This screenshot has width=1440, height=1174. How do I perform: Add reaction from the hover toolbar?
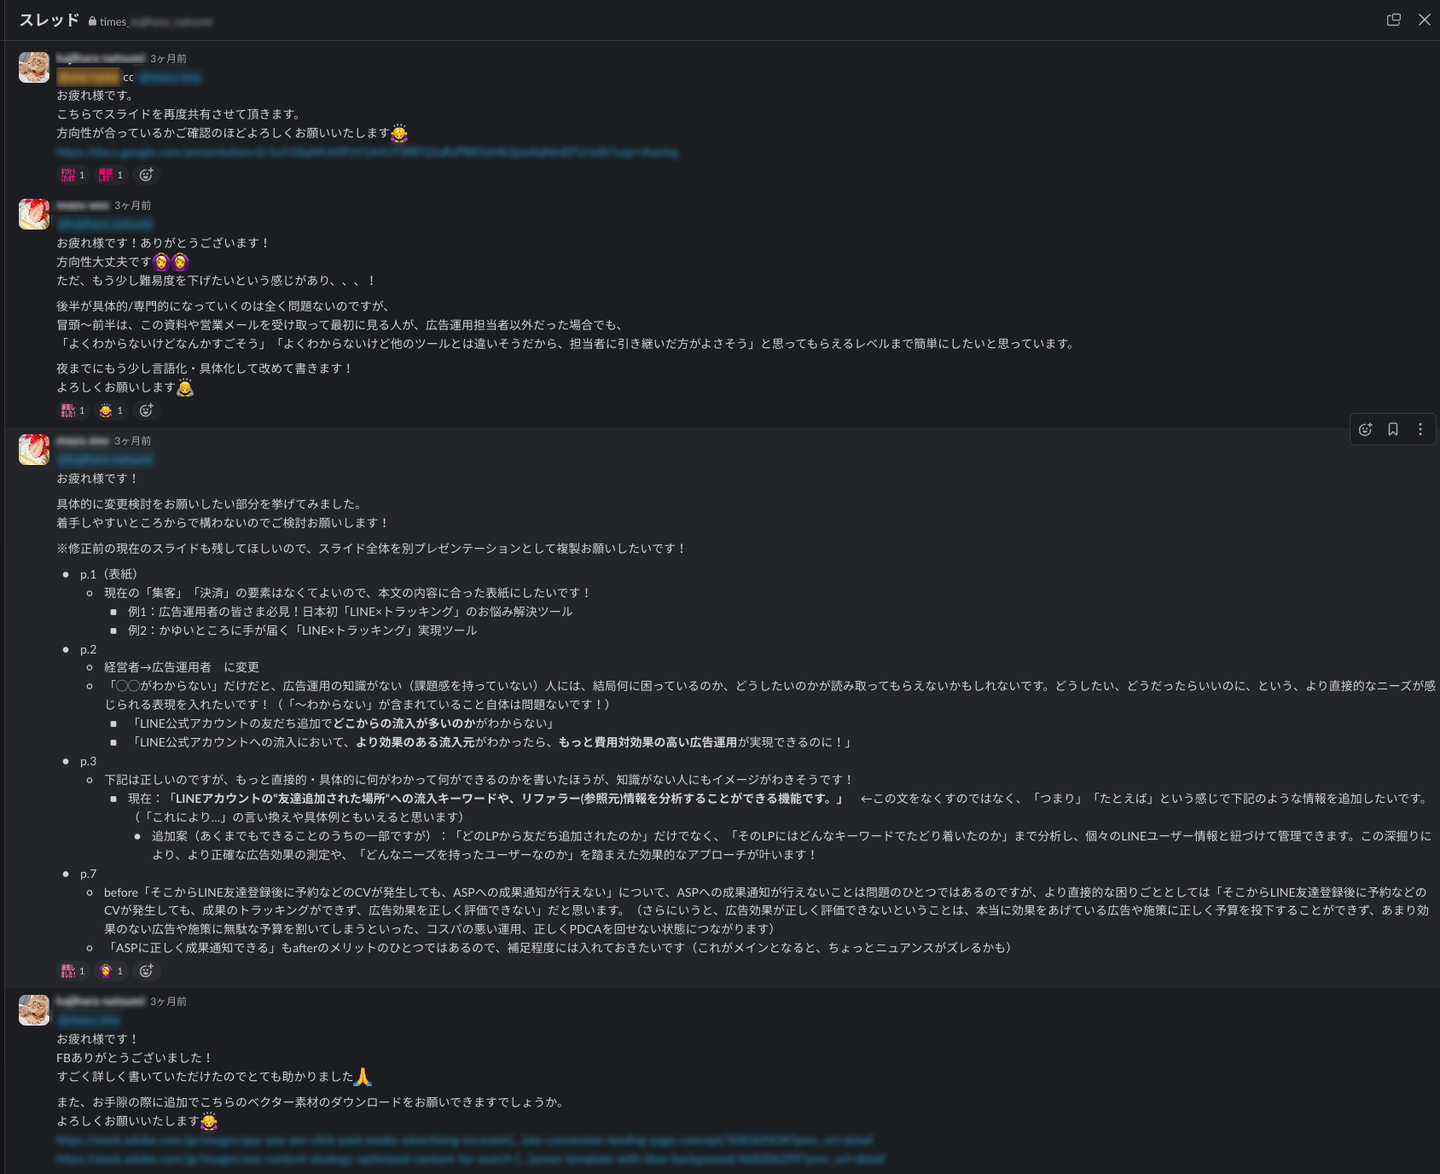click(1365, 430)
